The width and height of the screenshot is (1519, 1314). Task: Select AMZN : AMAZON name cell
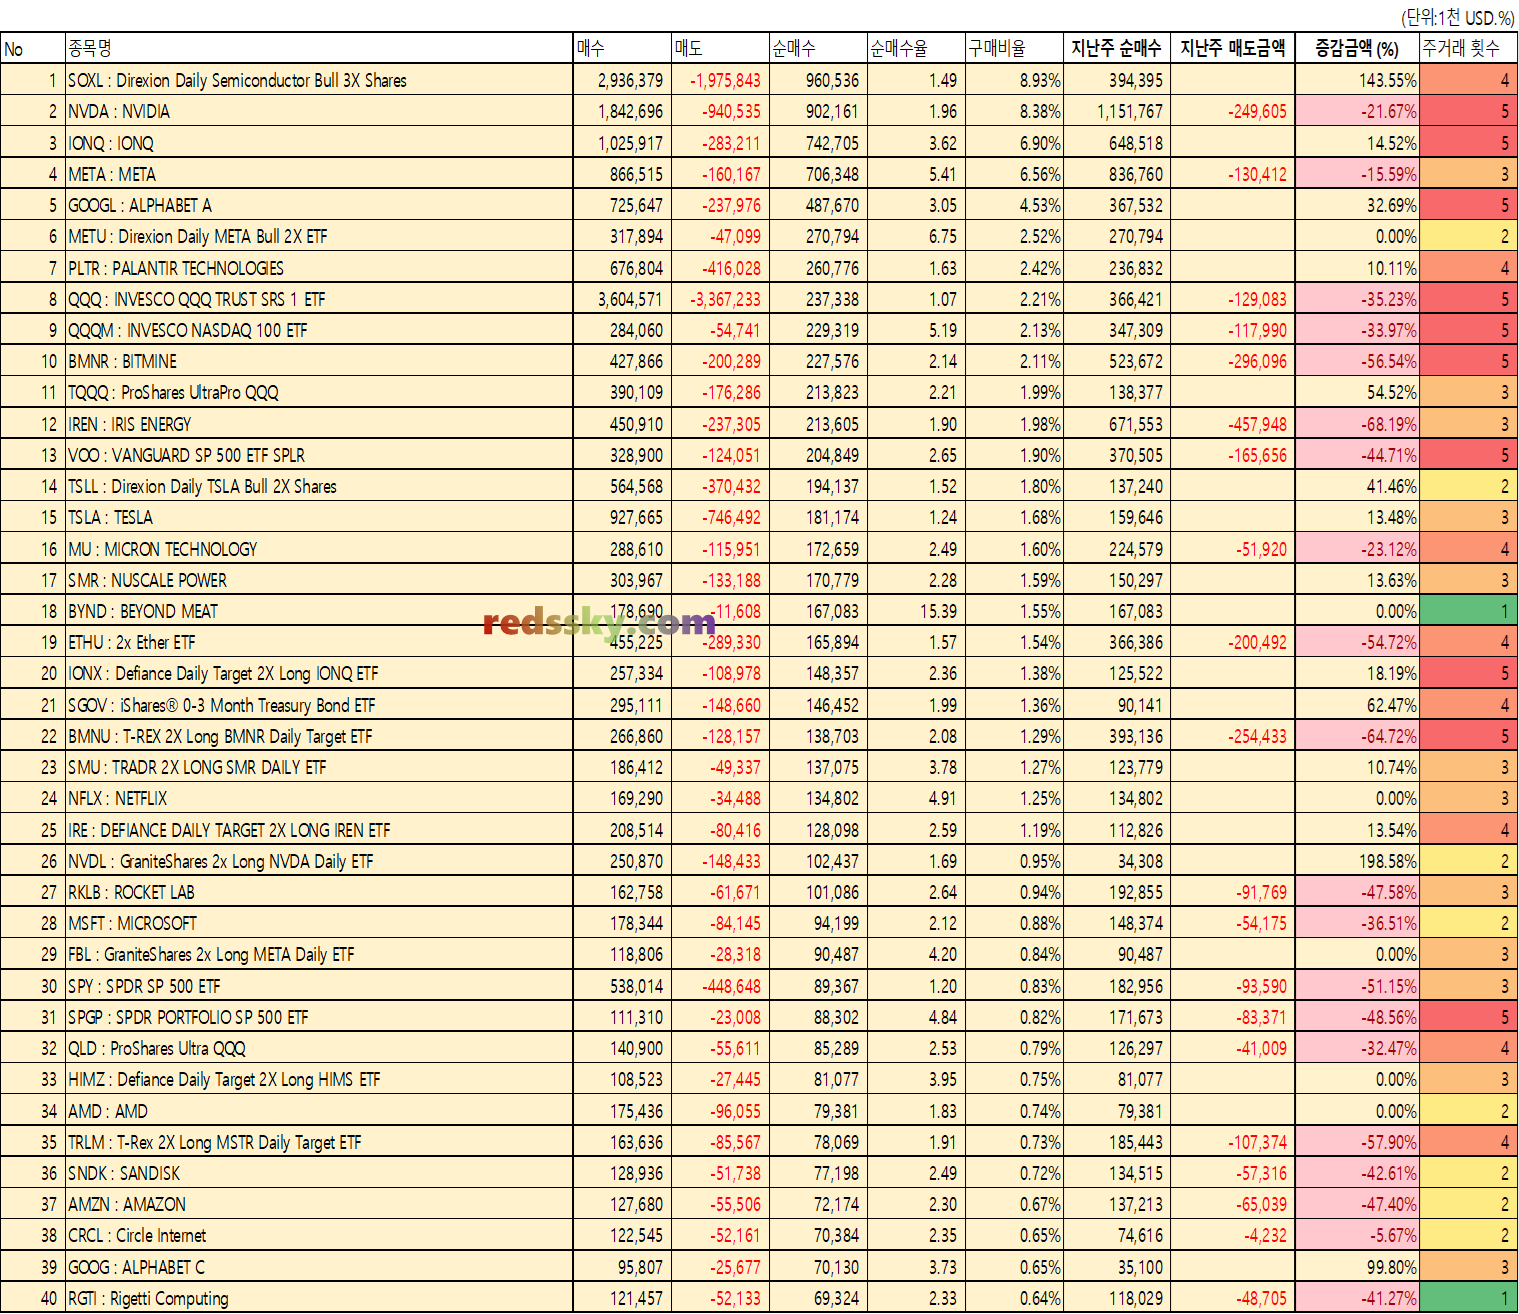(x=319, y=1204)
